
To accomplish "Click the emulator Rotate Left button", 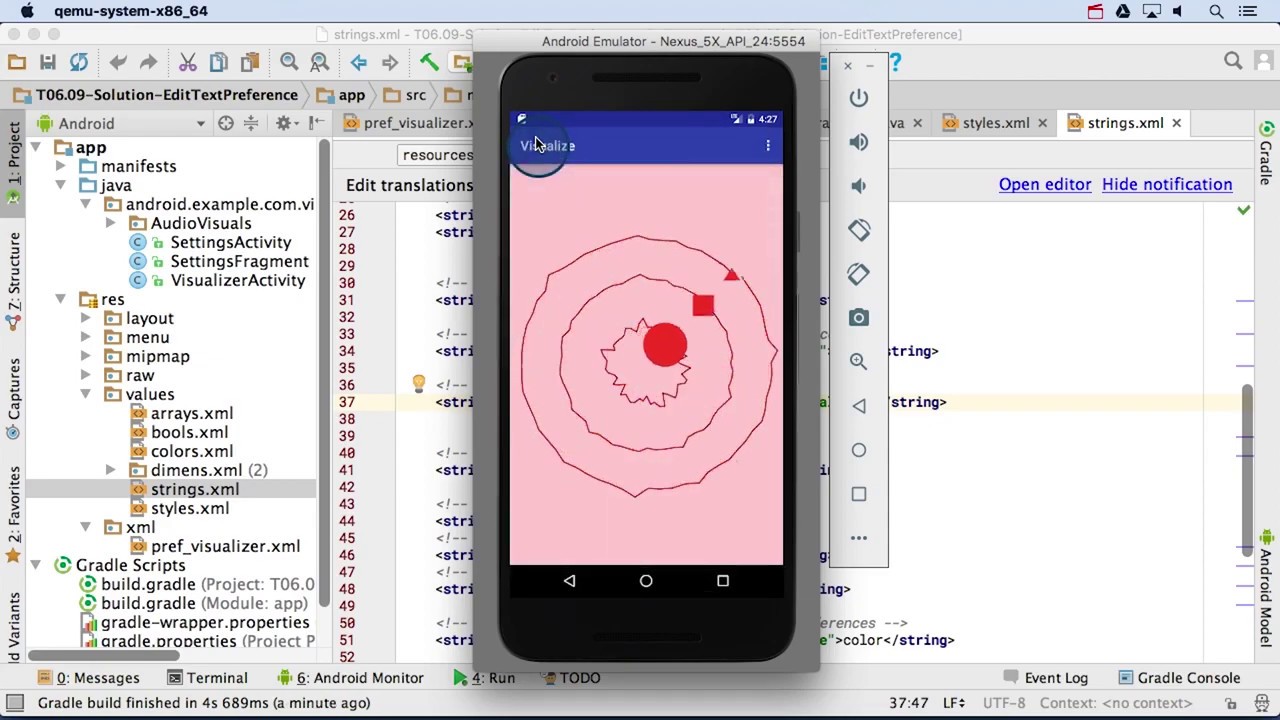I will (859, 230).
